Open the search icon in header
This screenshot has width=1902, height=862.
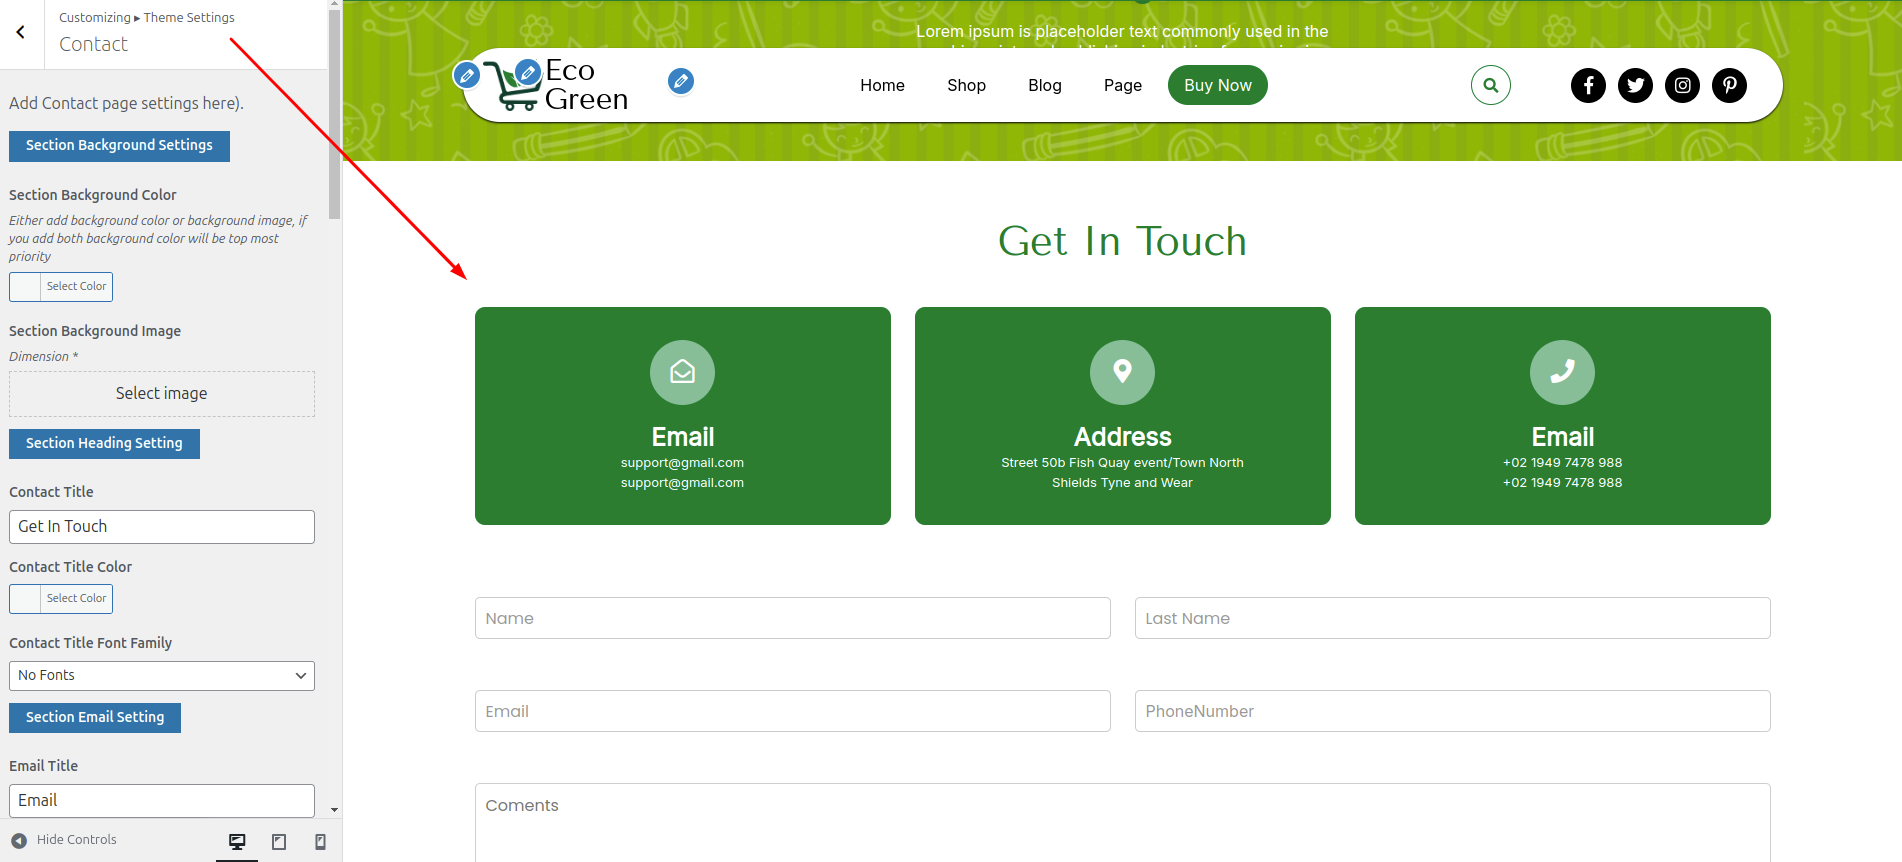click(x=1490, y=85)
